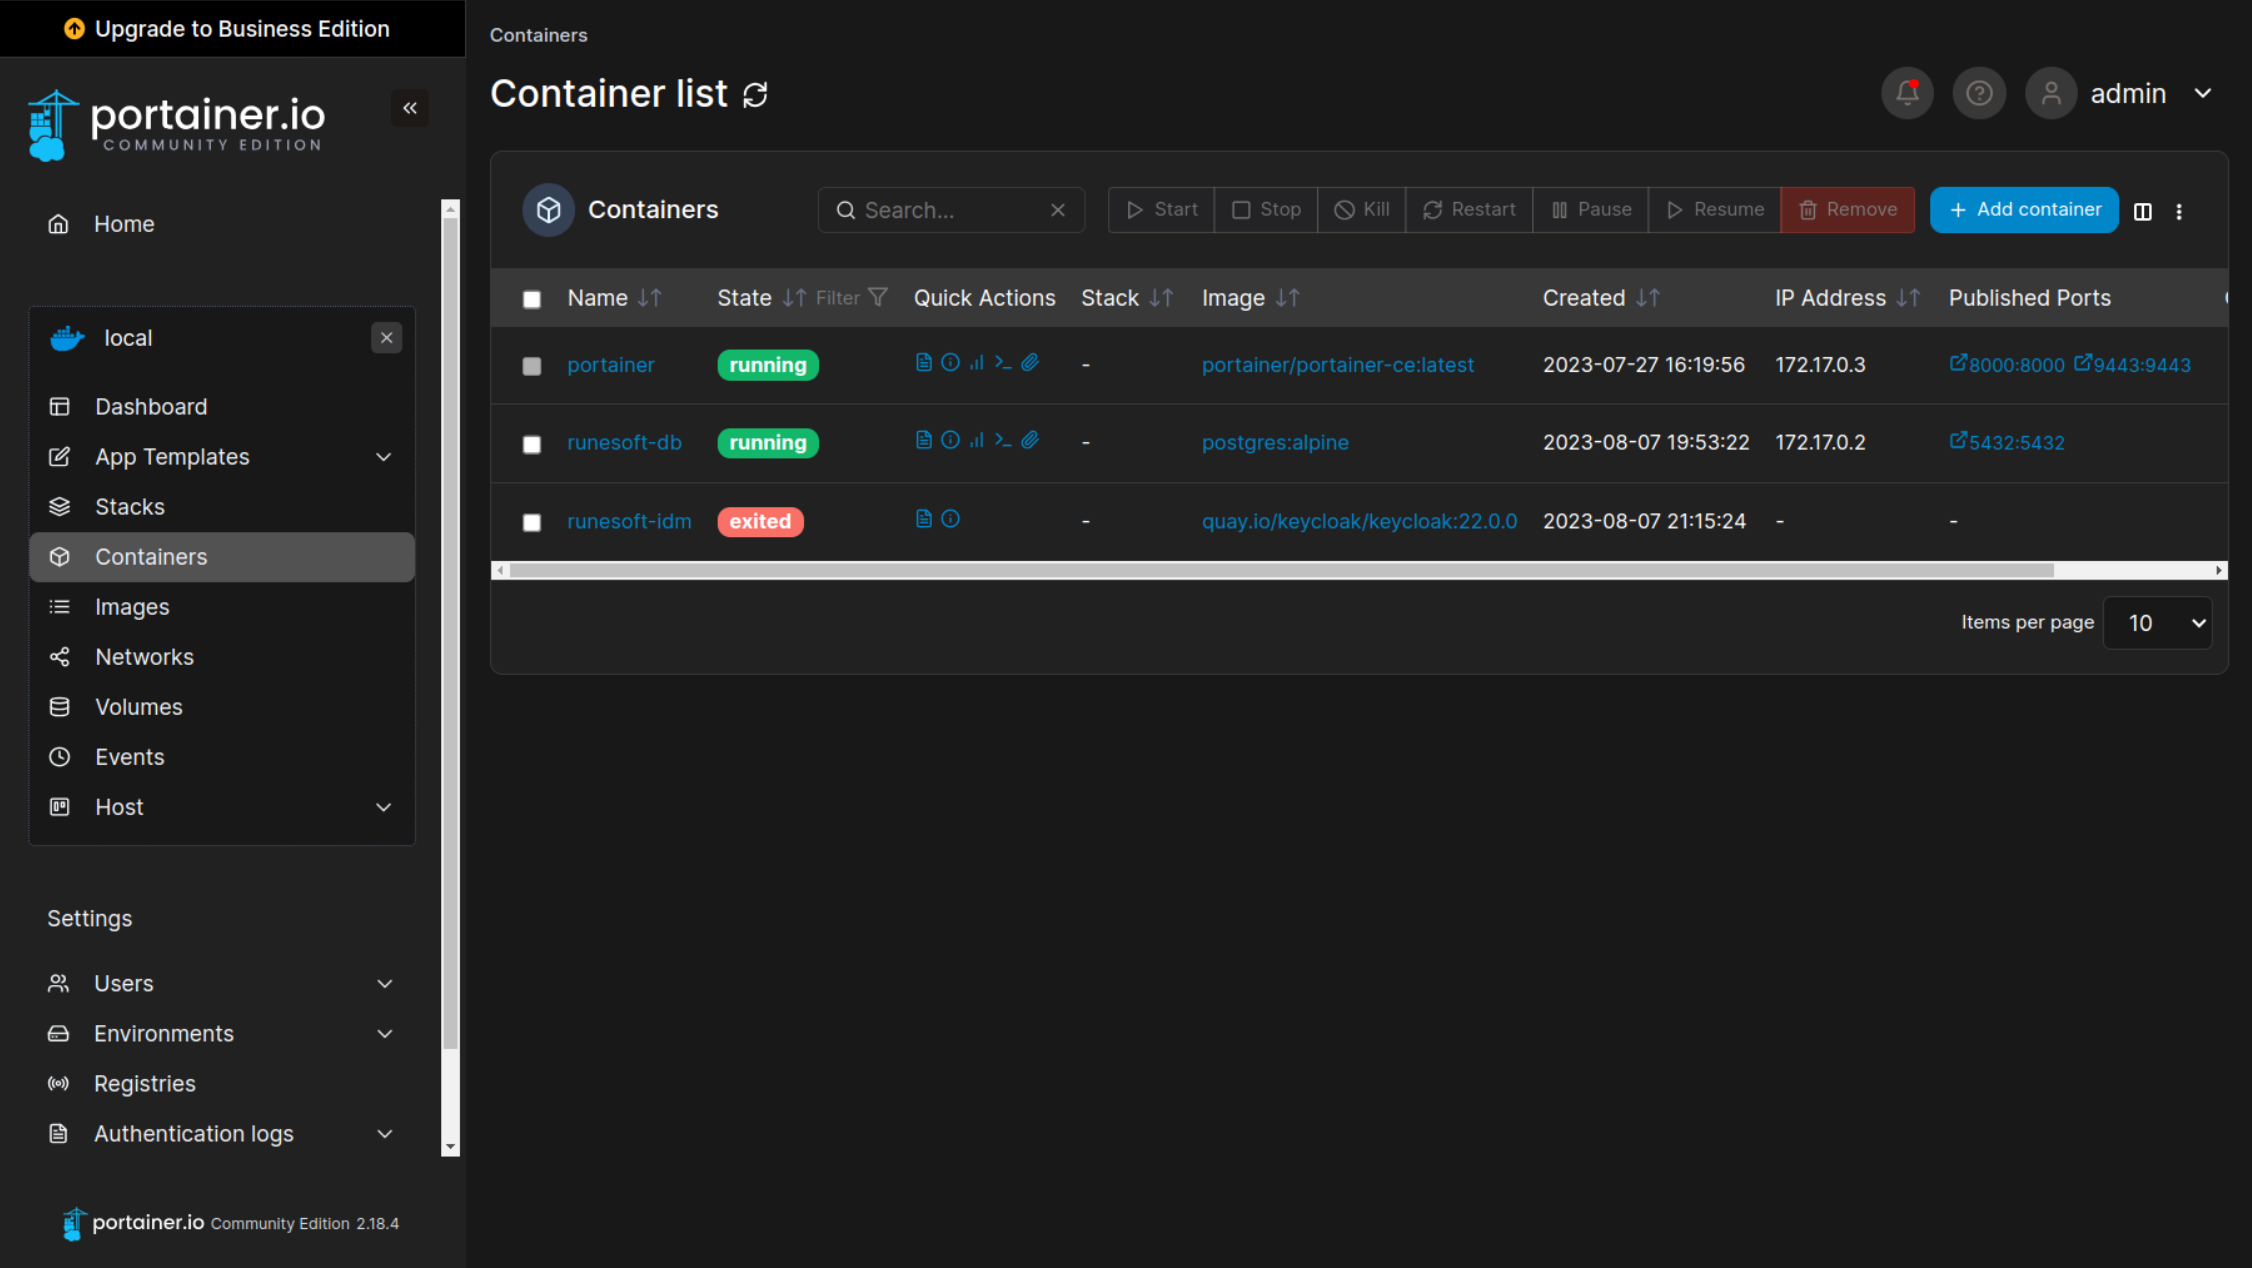Open the postgres:alpine image link
This screenshot has width=2252, height=1268.
click(1275, 442)
